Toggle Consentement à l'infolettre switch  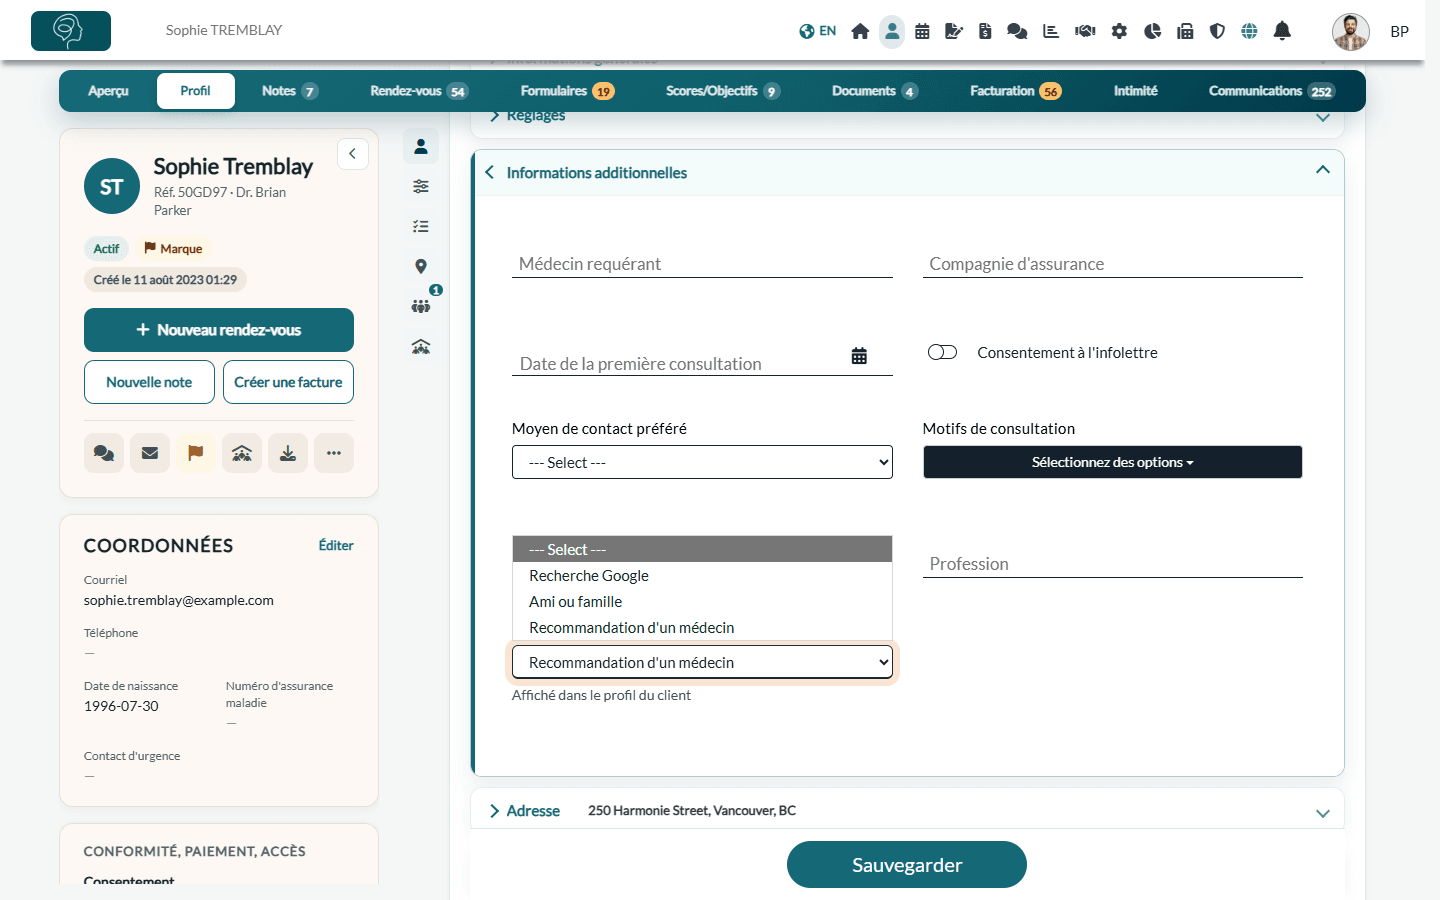pos(942,352)
